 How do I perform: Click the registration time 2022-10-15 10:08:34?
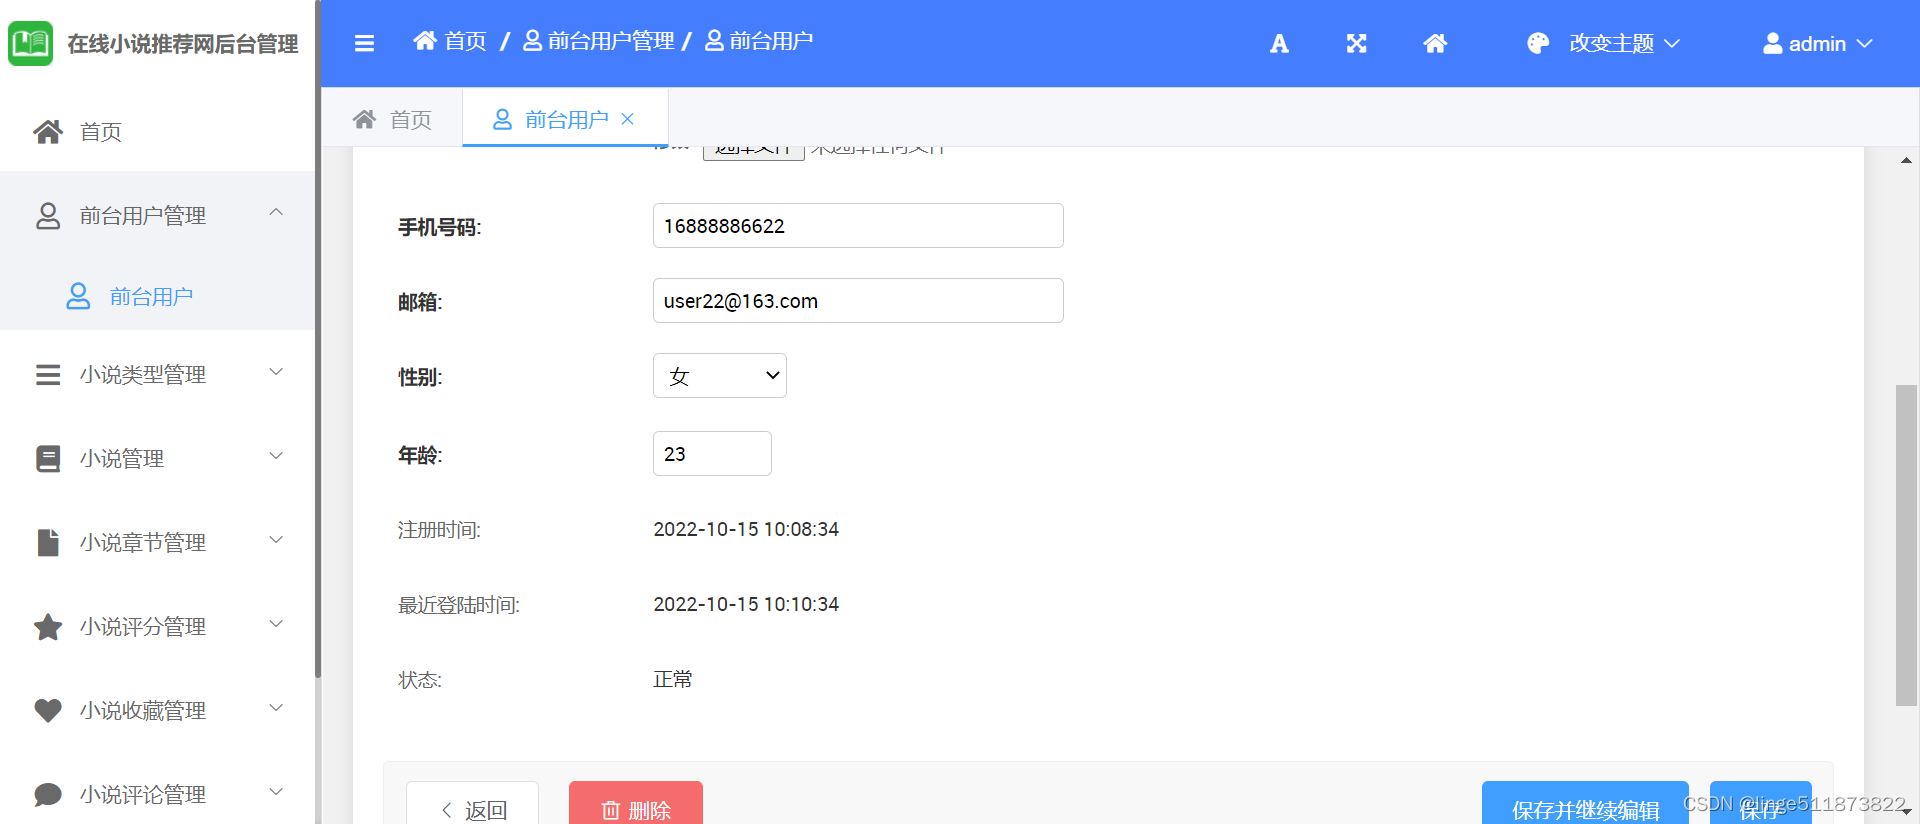pos(746,529)
